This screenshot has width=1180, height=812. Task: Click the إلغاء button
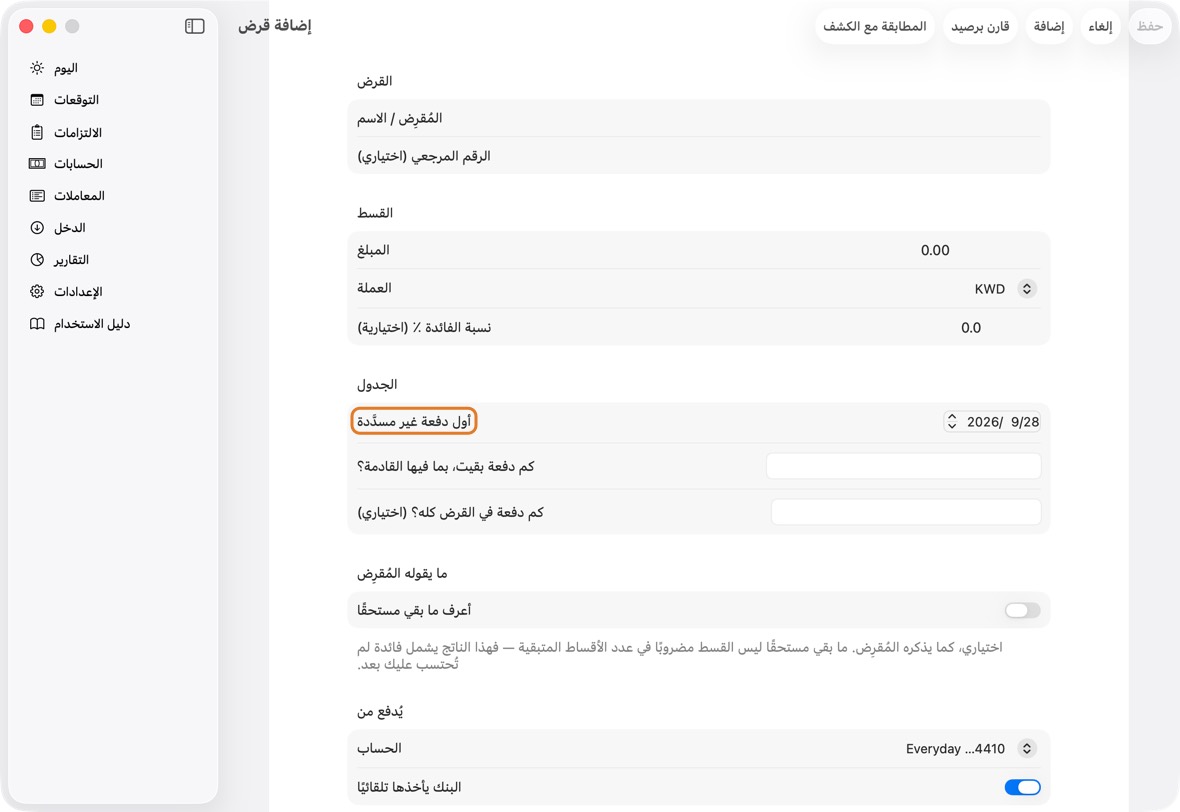tap(1100, 26)
